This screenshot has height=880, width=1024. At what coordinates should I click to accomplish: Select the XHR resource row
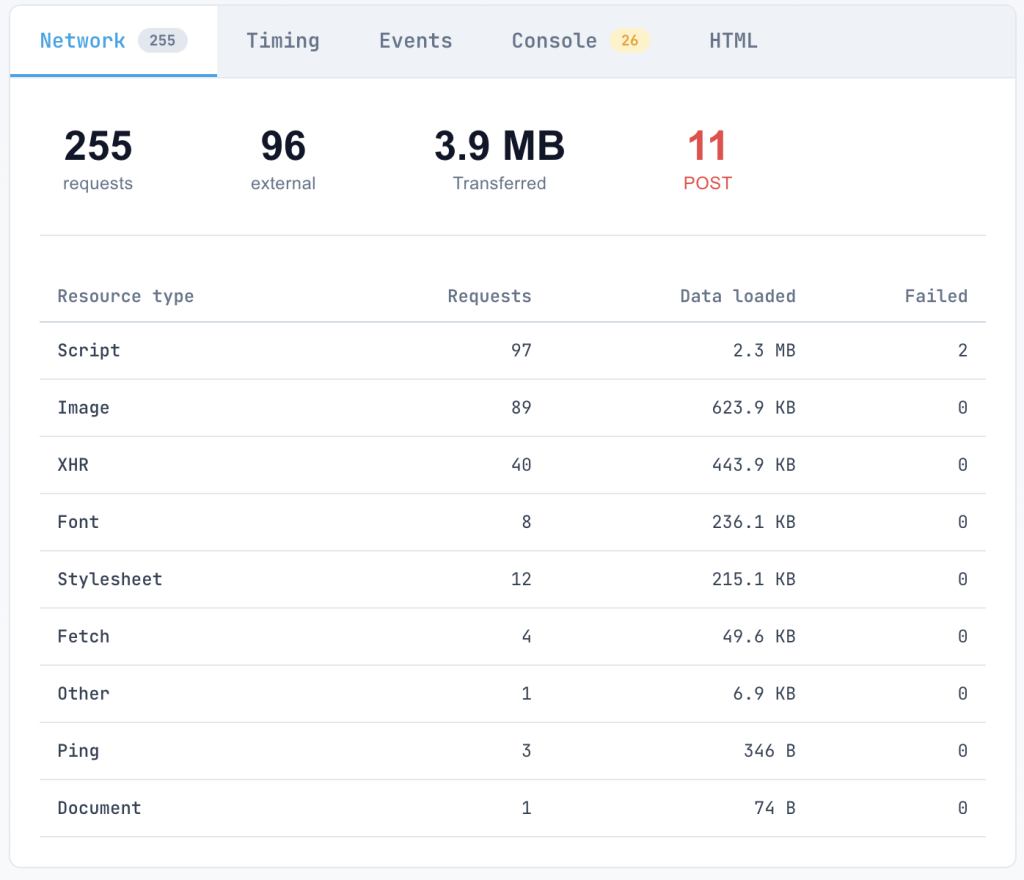coord(513,465)
